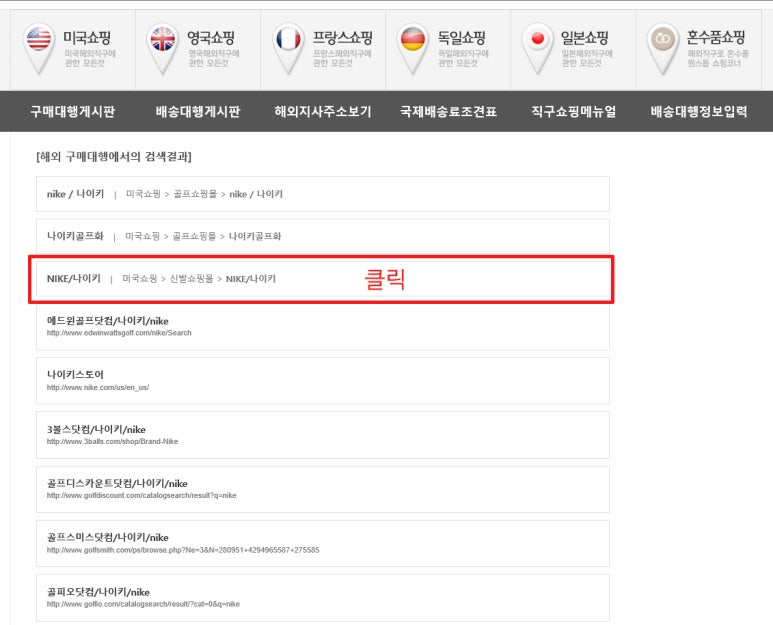Click 3balls.com Brand-Nike URL
Image resolution: width=773 pixels, height=625 pixels.
click(x=112, y=441)
